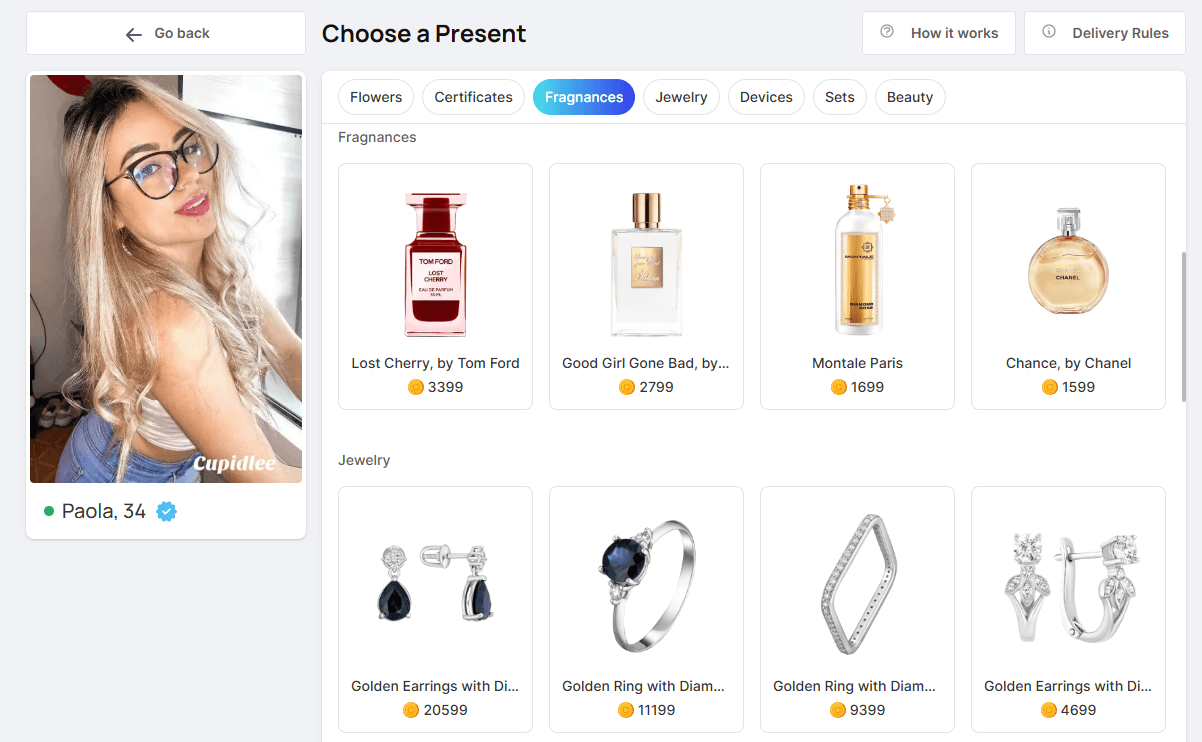Viewport: 1202px width, 742px height.
Task: Click the coin icon beside 3399
Action: tap(416, 387)
